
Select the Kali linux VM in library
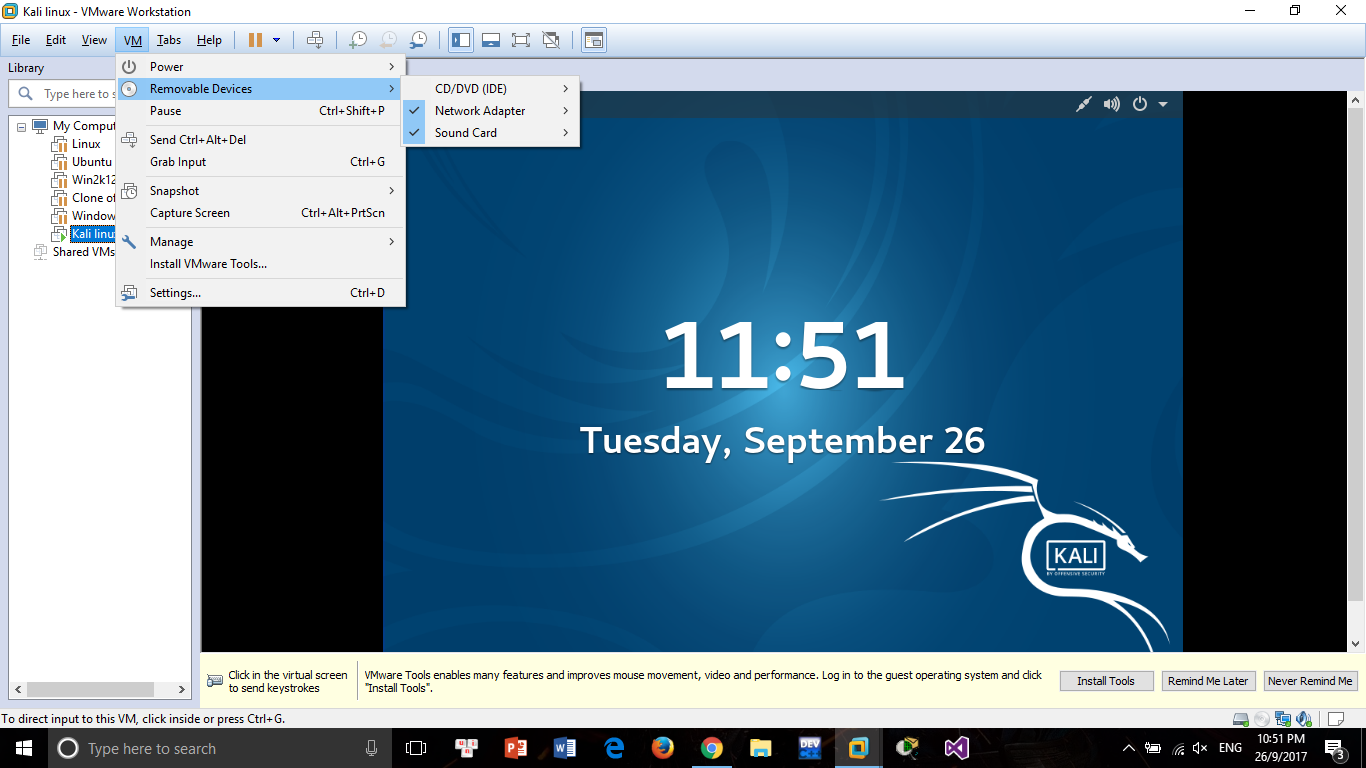[94, 234]
